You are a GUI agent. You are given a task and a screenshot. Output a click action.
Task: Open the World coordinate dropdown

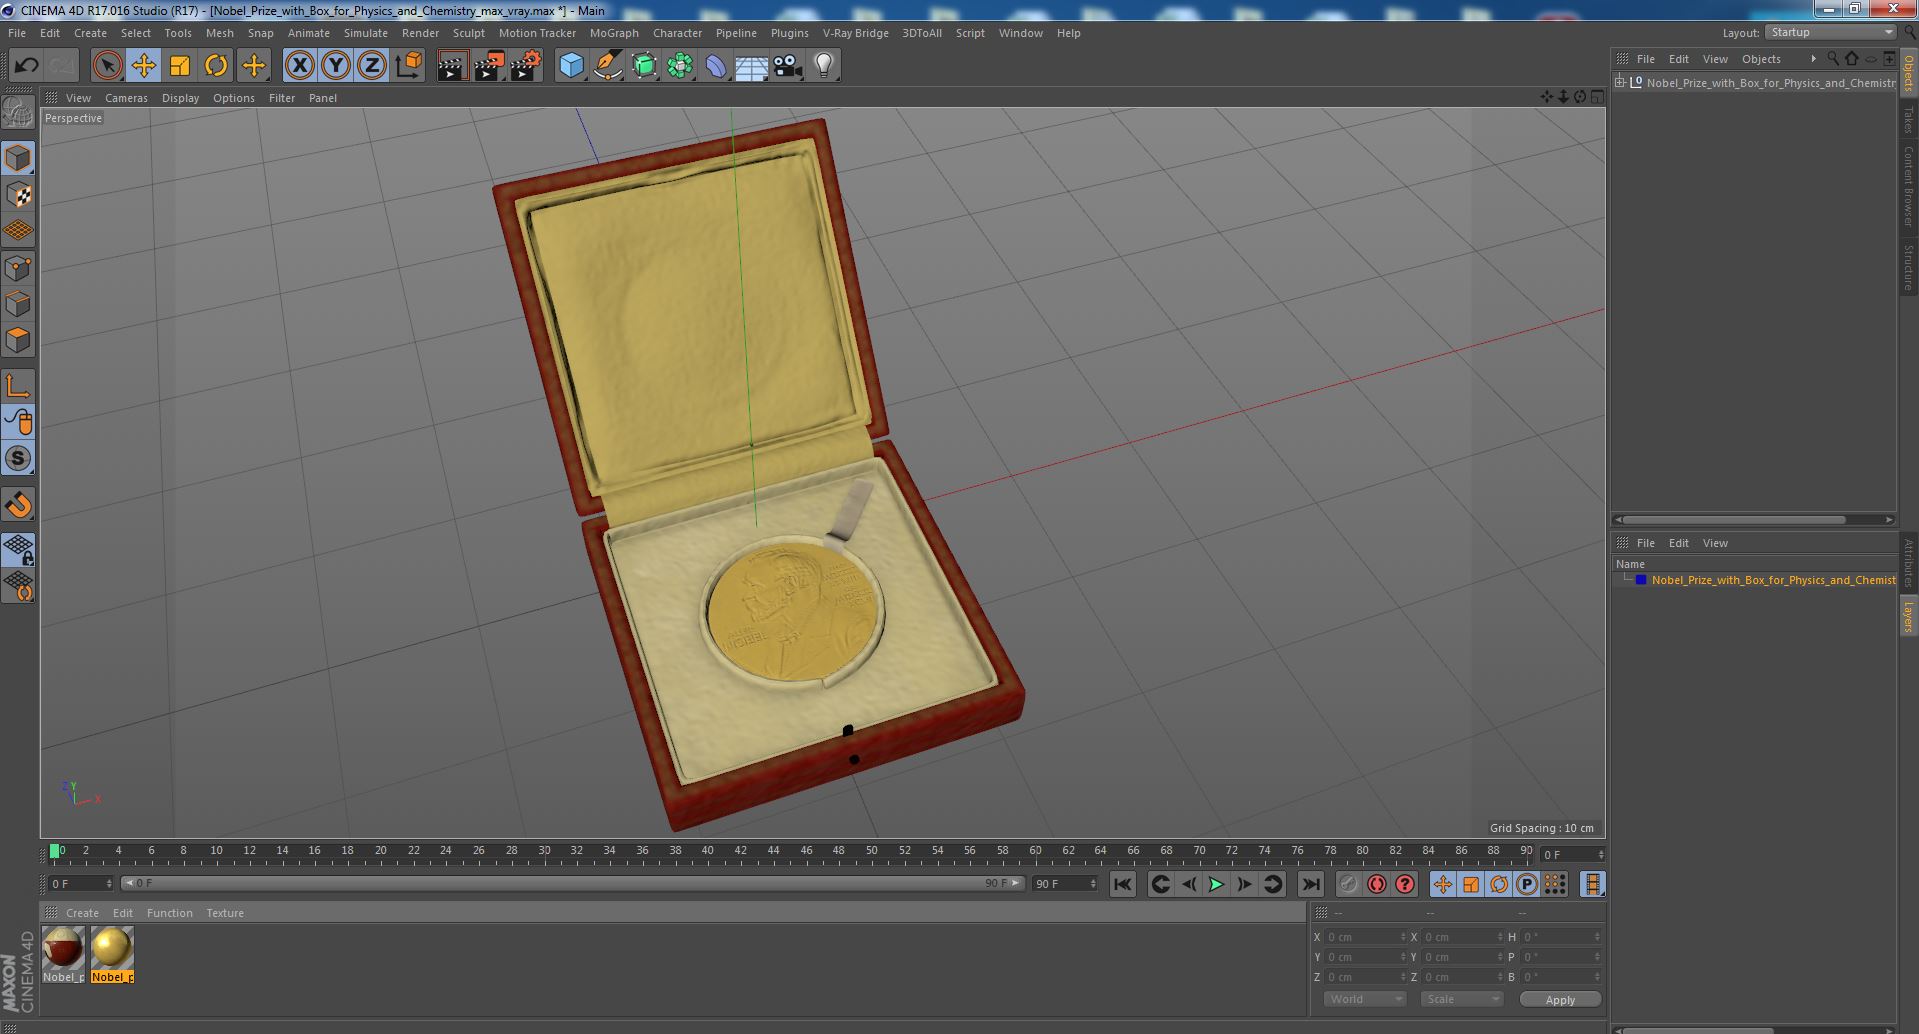coord(1364,999)
